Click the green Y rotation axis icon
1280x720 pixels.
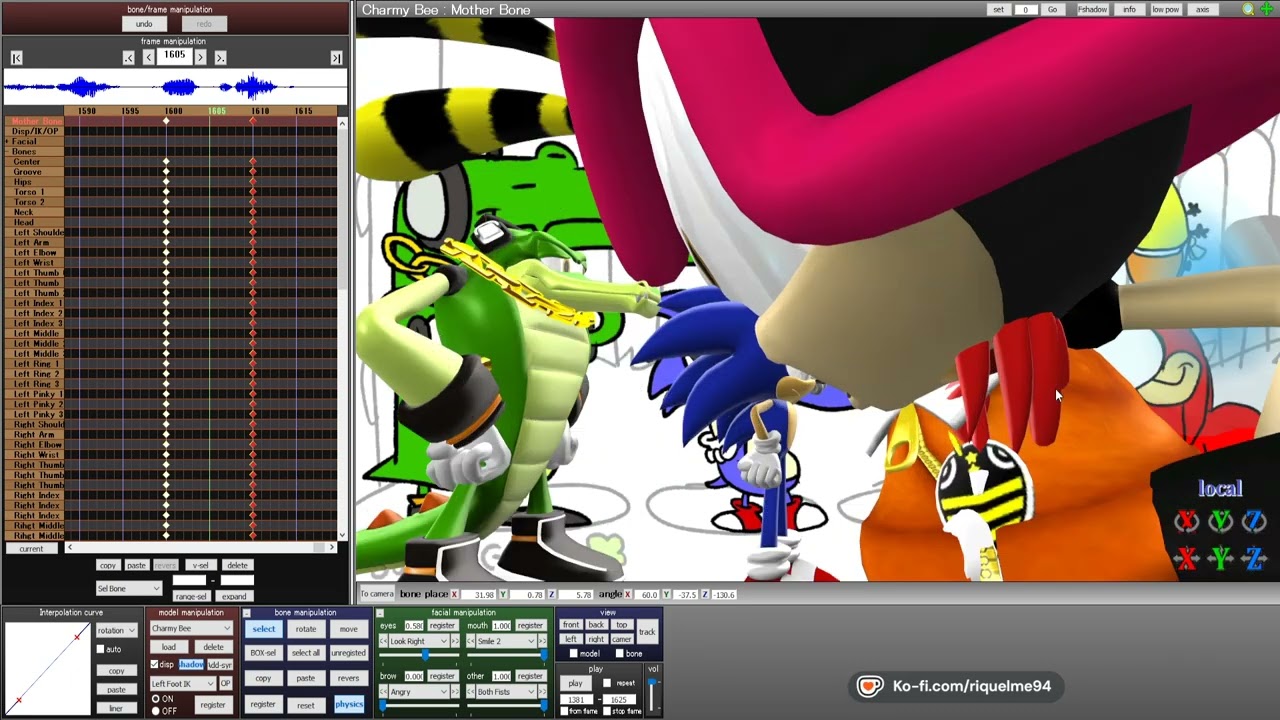click(1221, 521)
